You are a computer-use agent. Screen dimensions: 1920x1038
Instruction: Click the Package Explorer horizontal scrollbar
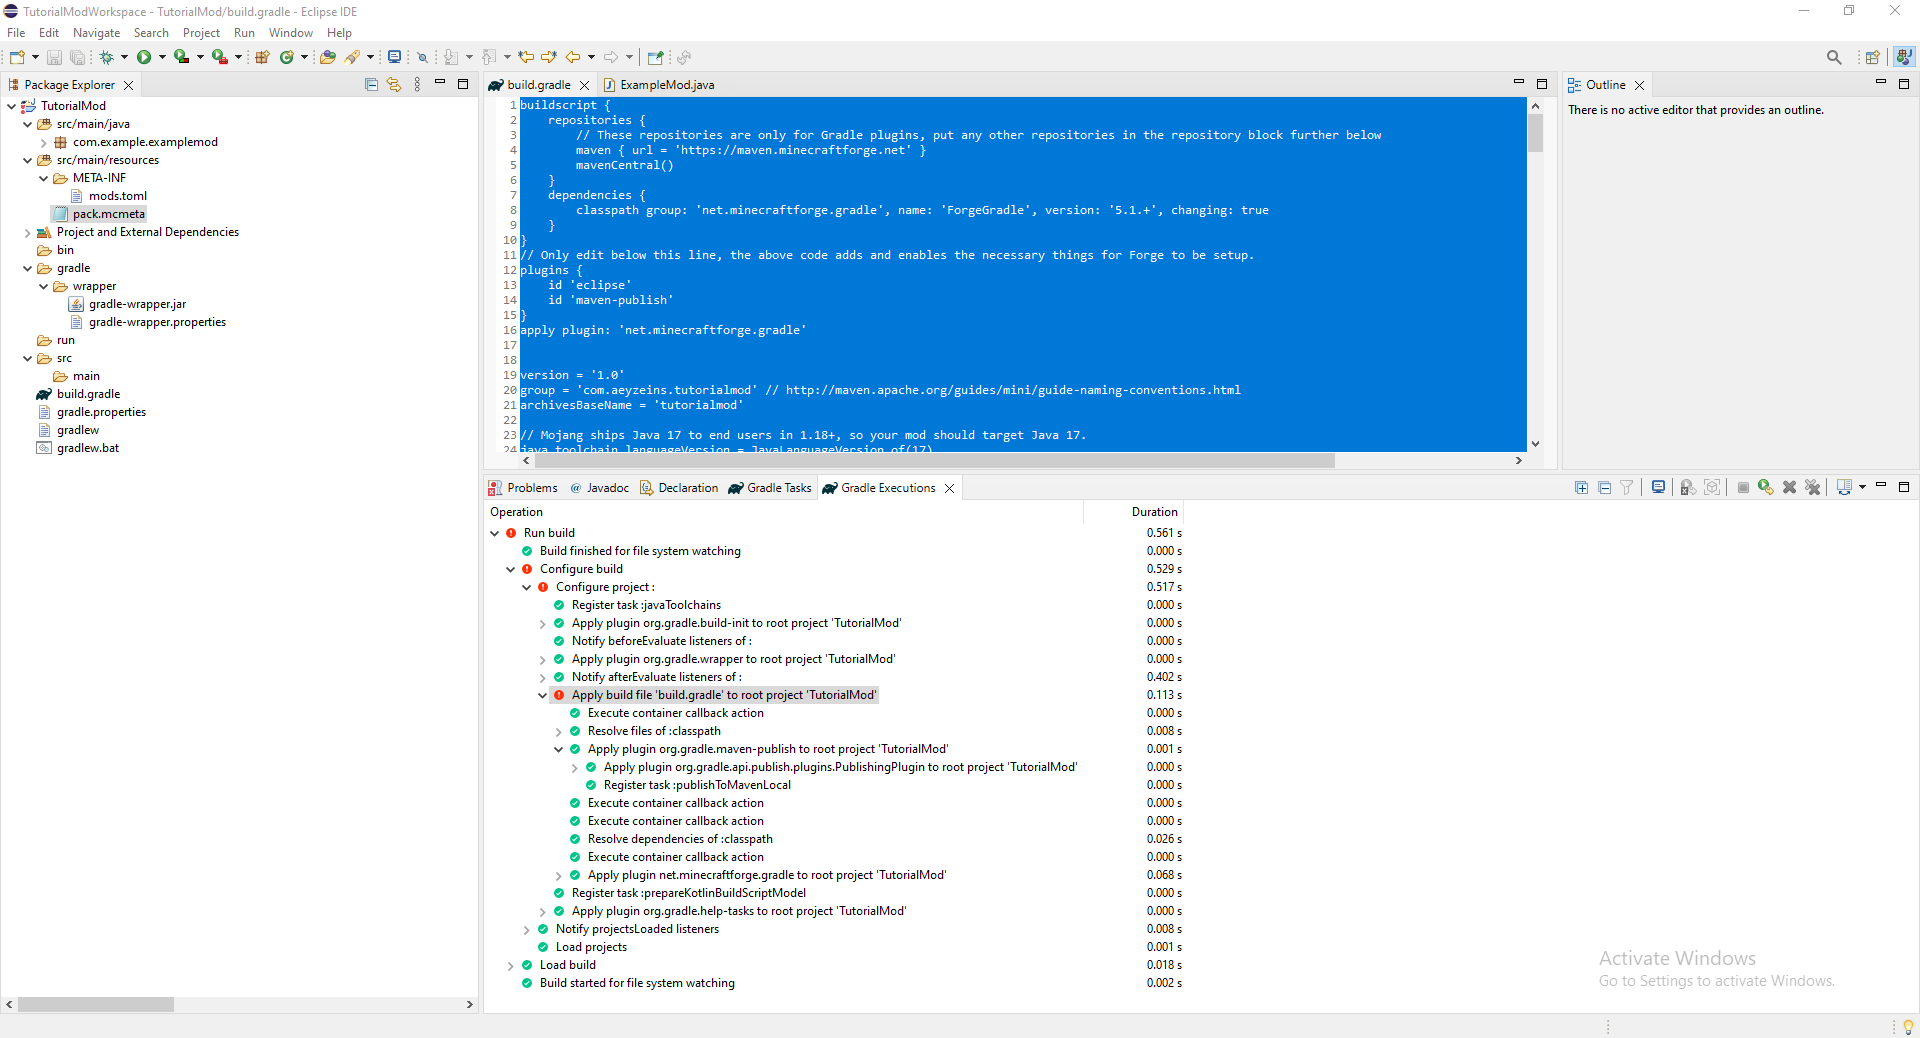pos(96,1004)
